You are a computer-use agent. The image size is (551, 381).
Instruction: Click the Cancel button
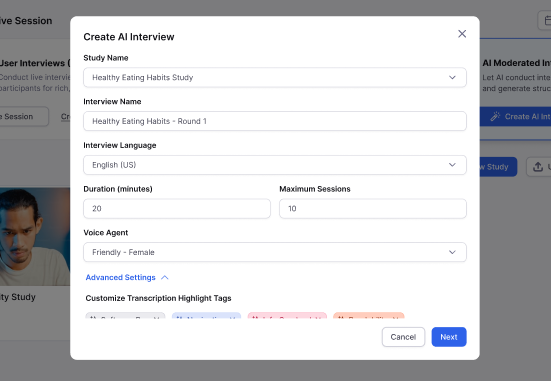pos(403,337)
